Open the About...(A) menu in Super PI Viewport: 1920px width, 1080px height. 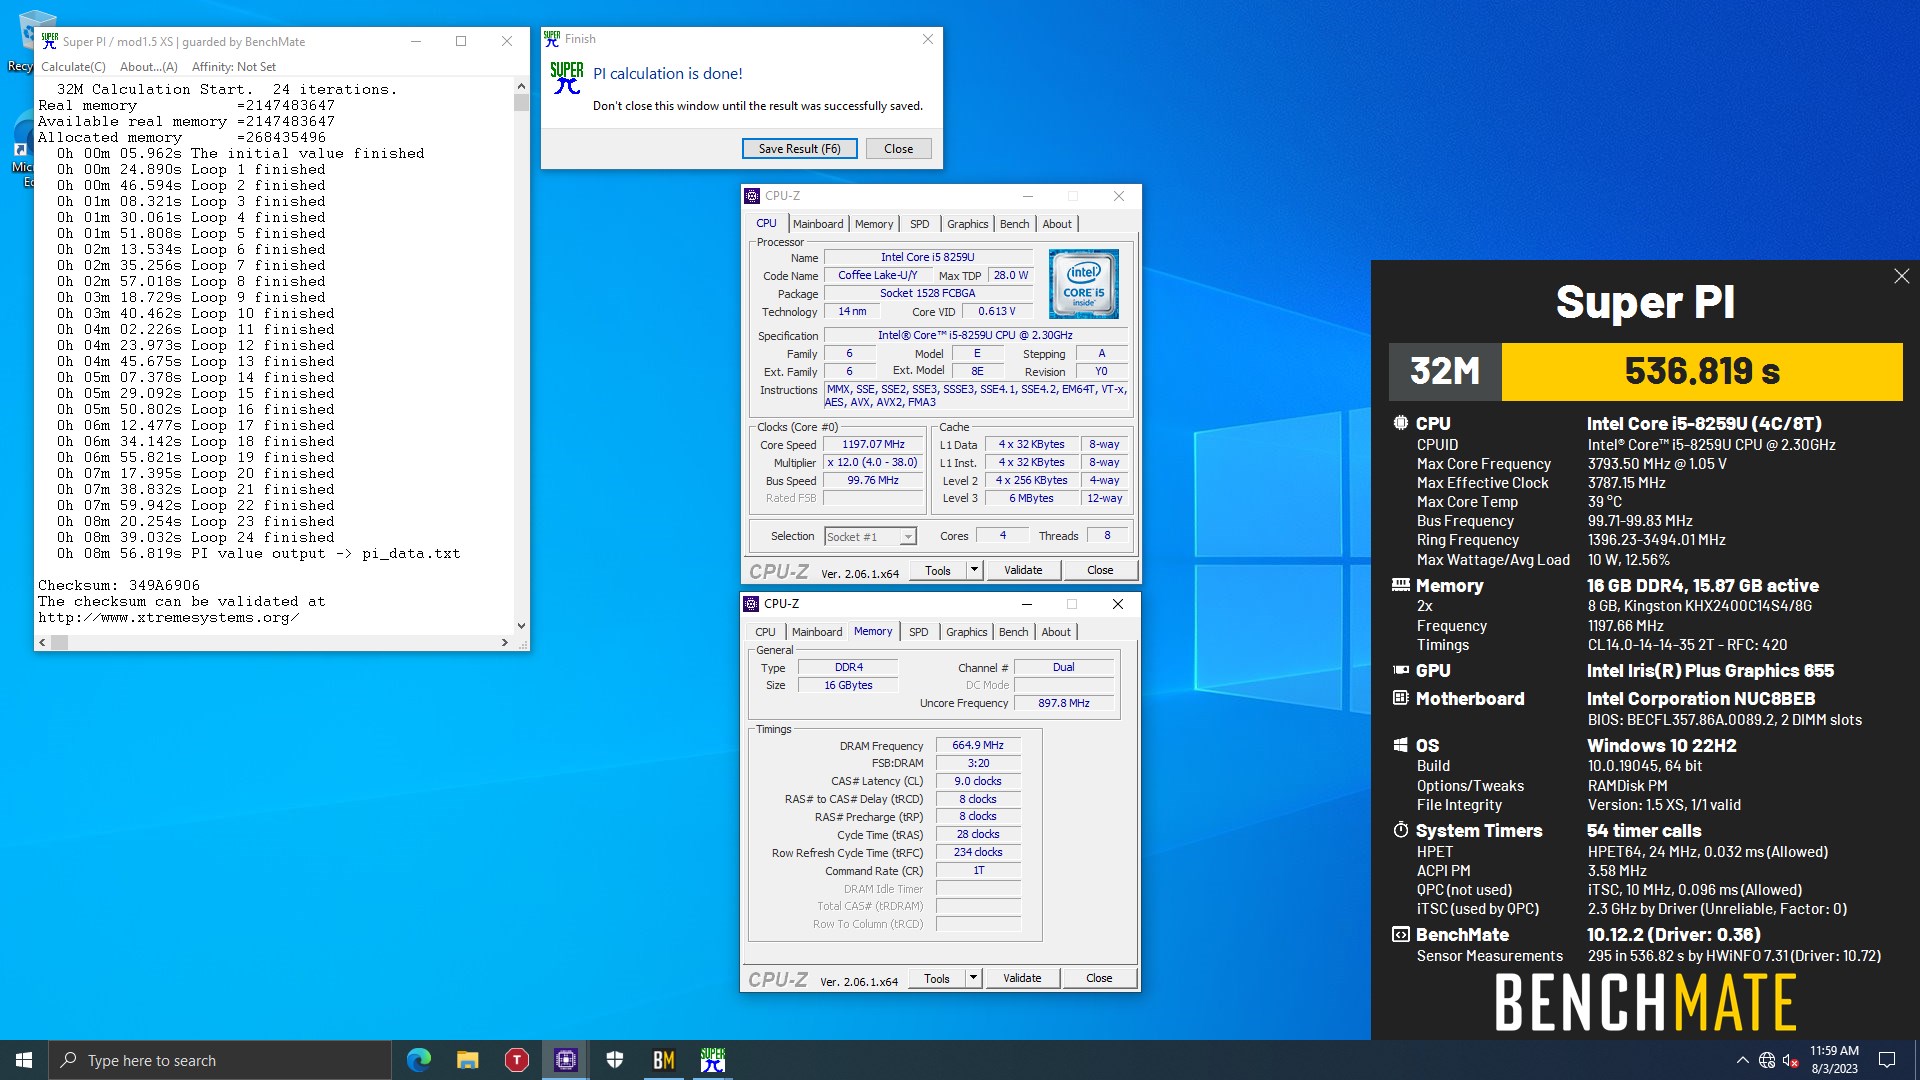pos(148,67)
